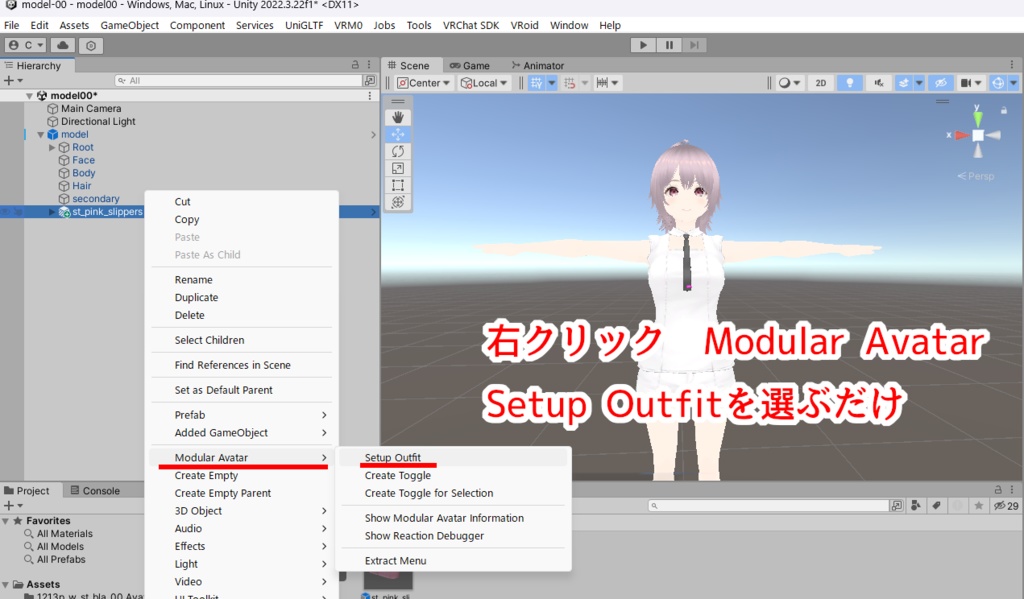Select the Rect Transform tool
The width and height of the screenshot is (1024, 599).
[397, 185]
